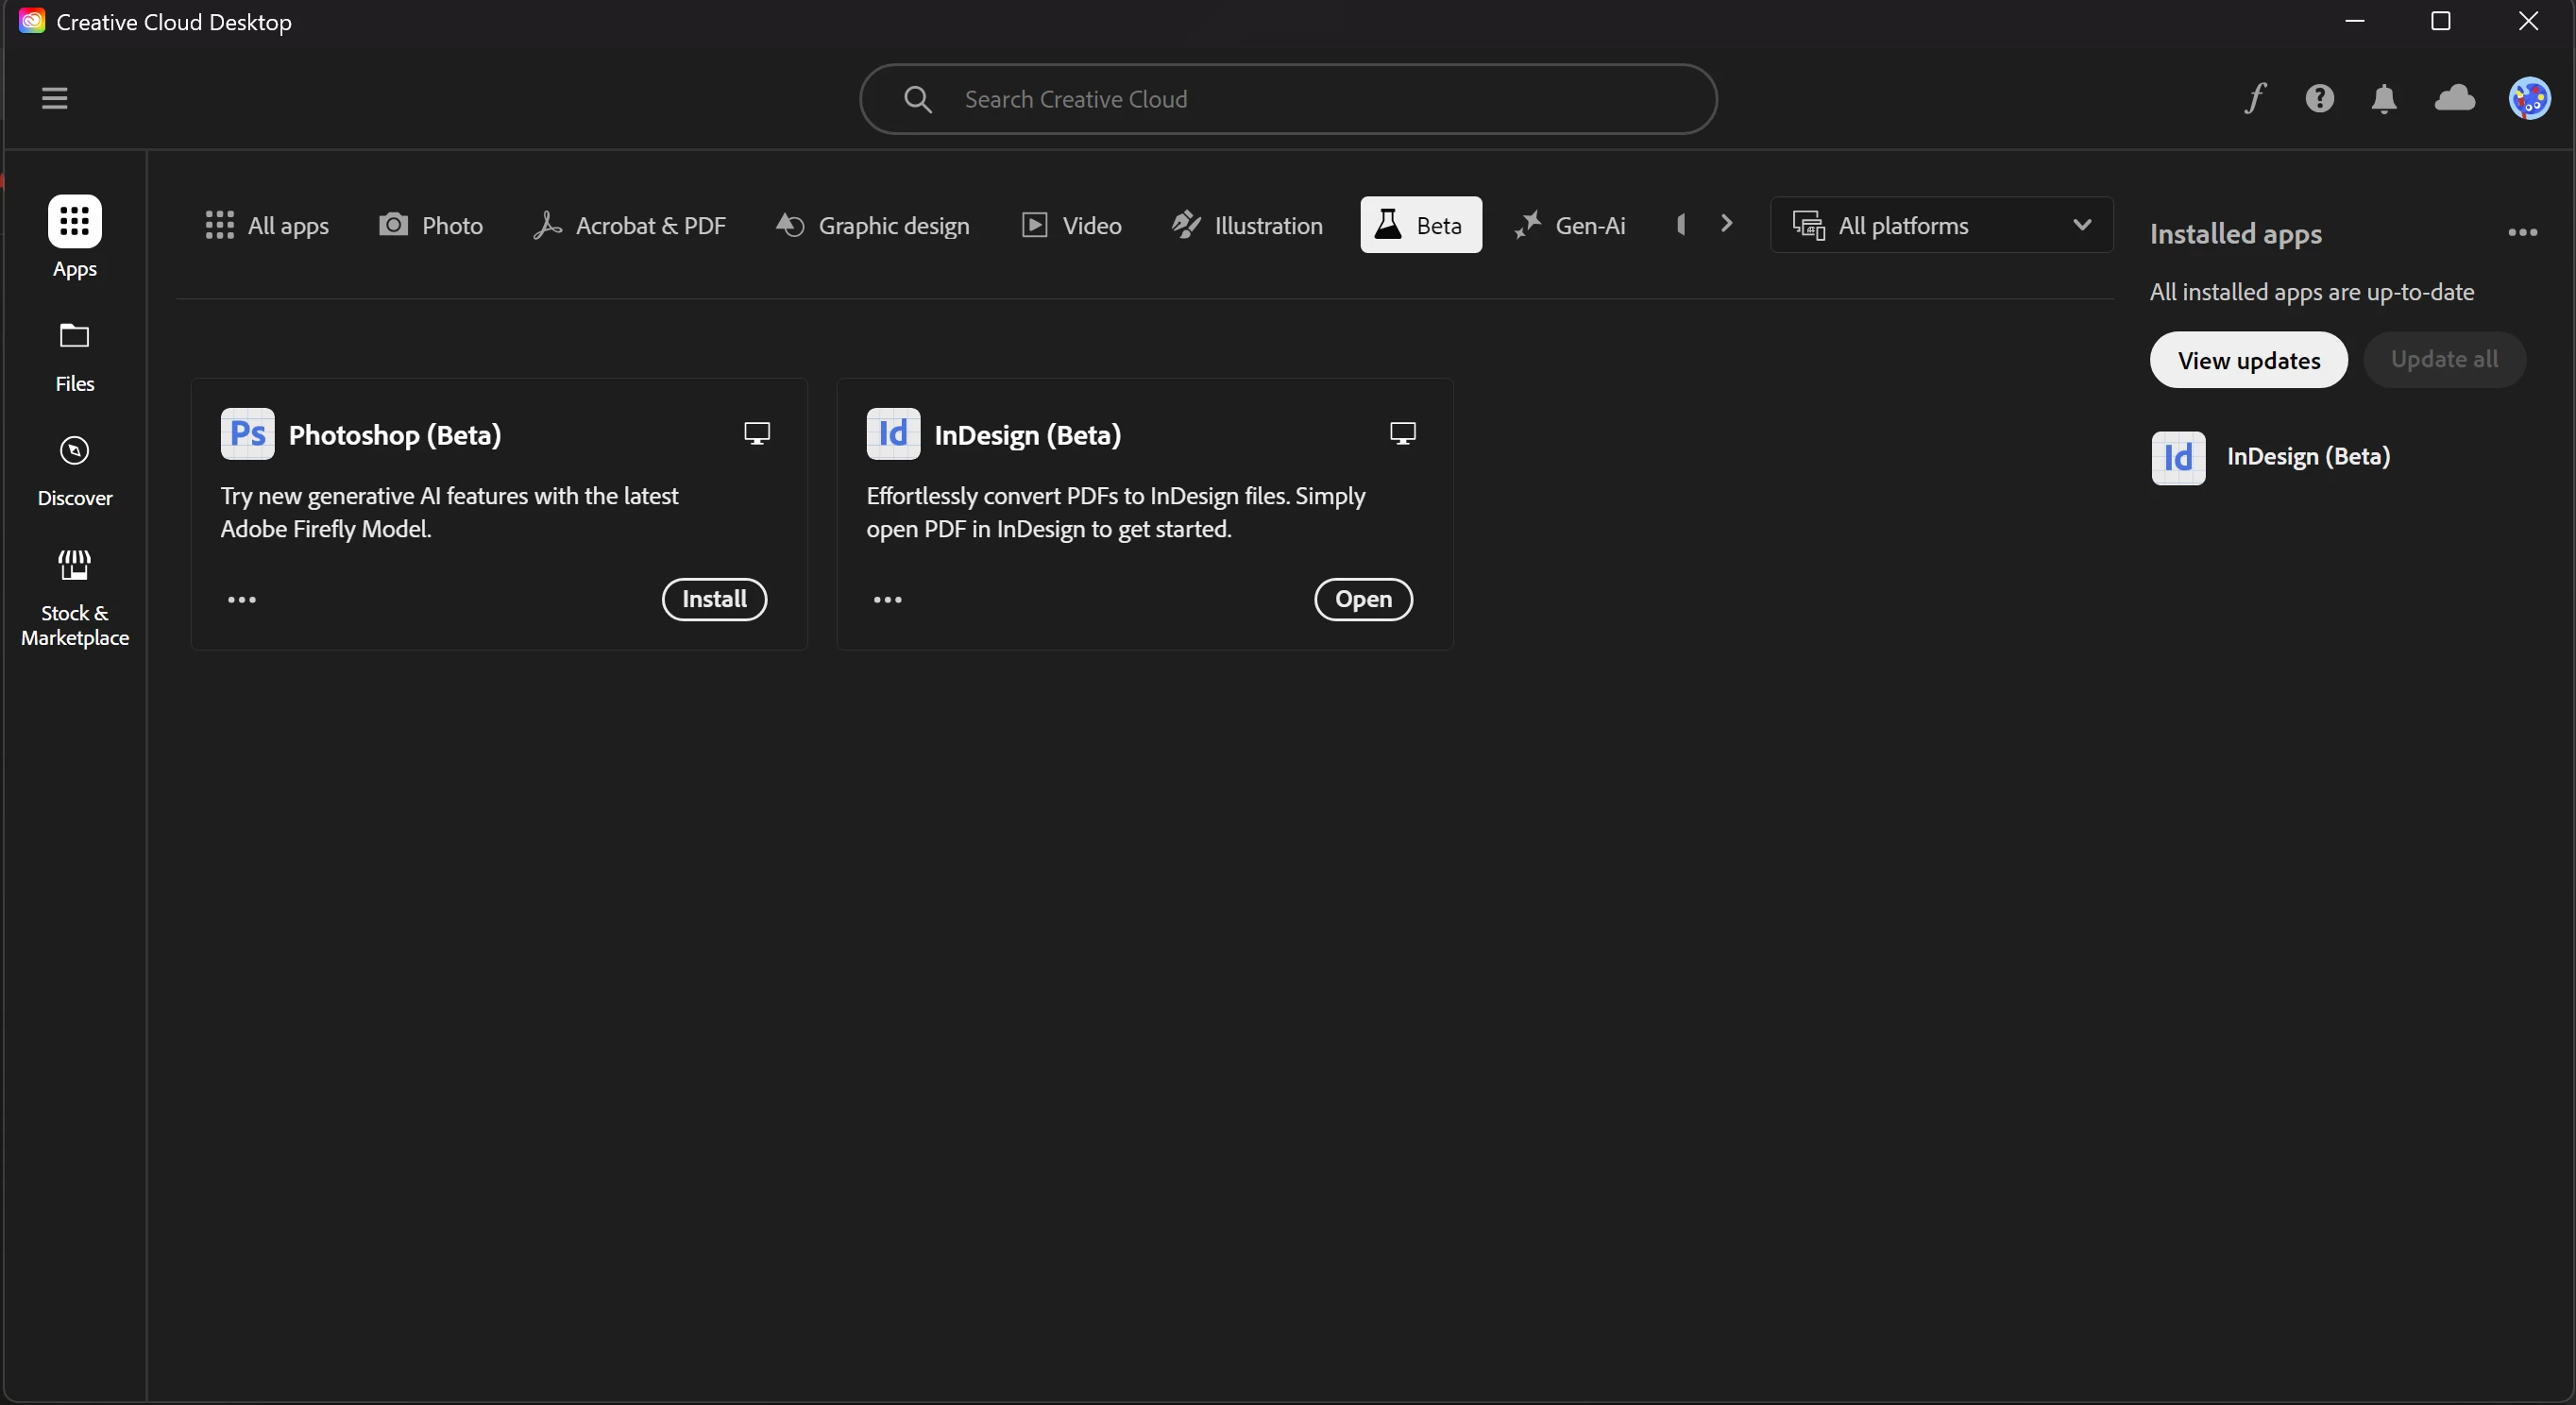The width and height of the screenshot is (2576, 1405).
Task: Open InDesign (Beta) from its card
Action: (x=1362, y=599)
